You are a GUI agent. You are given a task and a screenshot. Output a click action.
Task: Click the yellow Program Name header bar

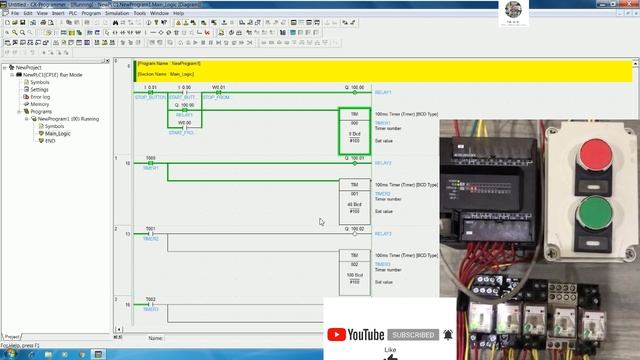coord(384,71)
